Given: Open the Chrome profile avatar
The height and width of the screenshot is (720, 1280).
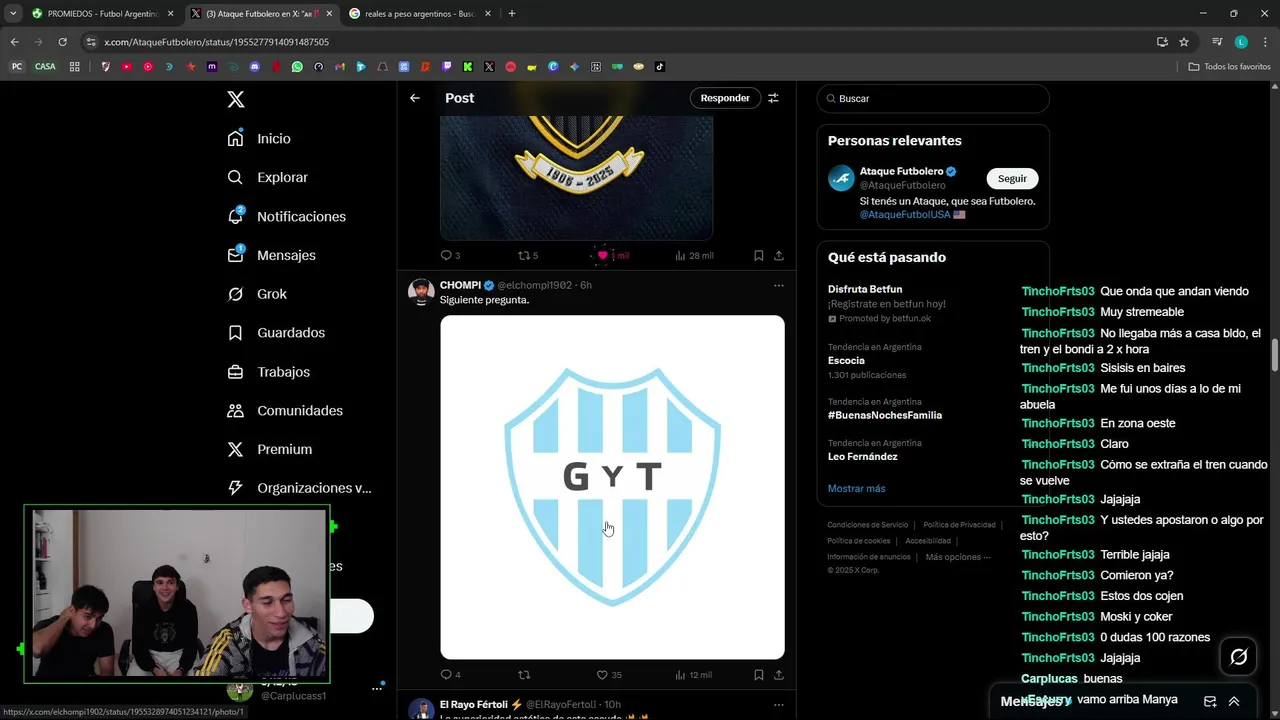Looking at the screenshot, I should (x=1241, y=42).
